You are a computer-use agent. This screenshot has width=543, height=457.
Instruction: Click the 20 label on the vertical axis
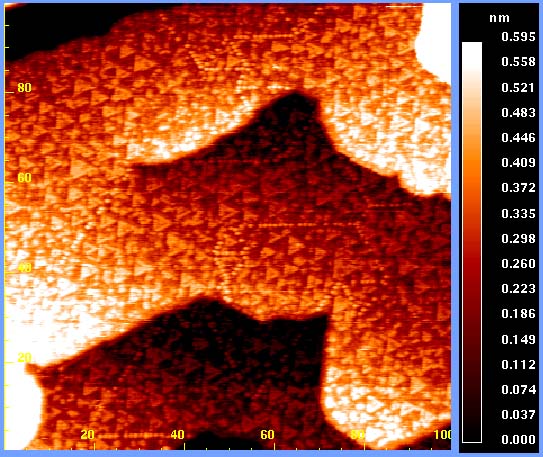[24, 358]
